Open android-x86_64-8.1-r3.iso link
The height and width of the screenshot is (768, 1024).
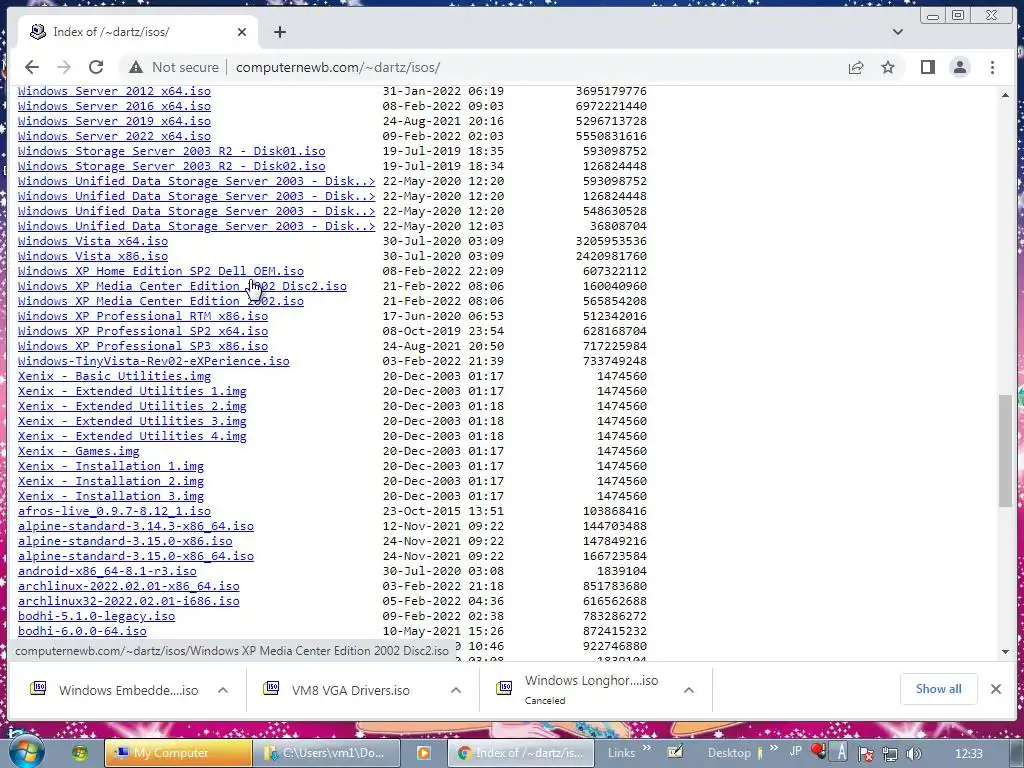click(107, 571)
